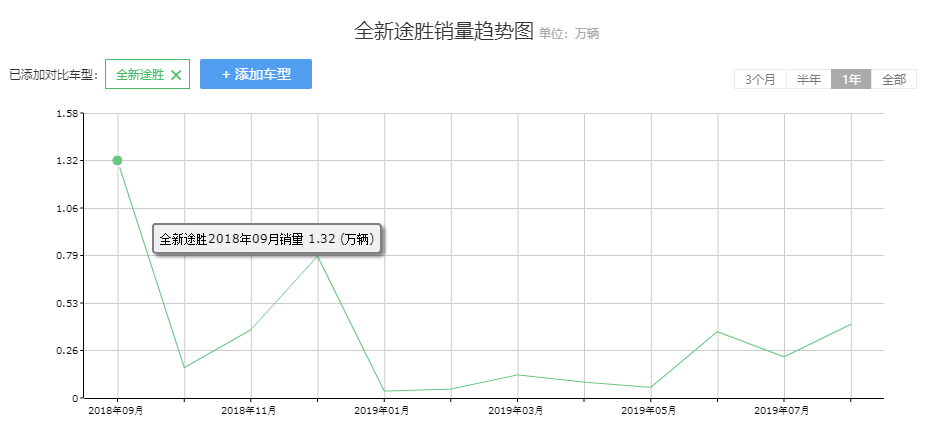Image resolution: width=933 pixels, height=433 pixels.
Task: Click the 0.26 y-axis value
Action: (67, 351)
